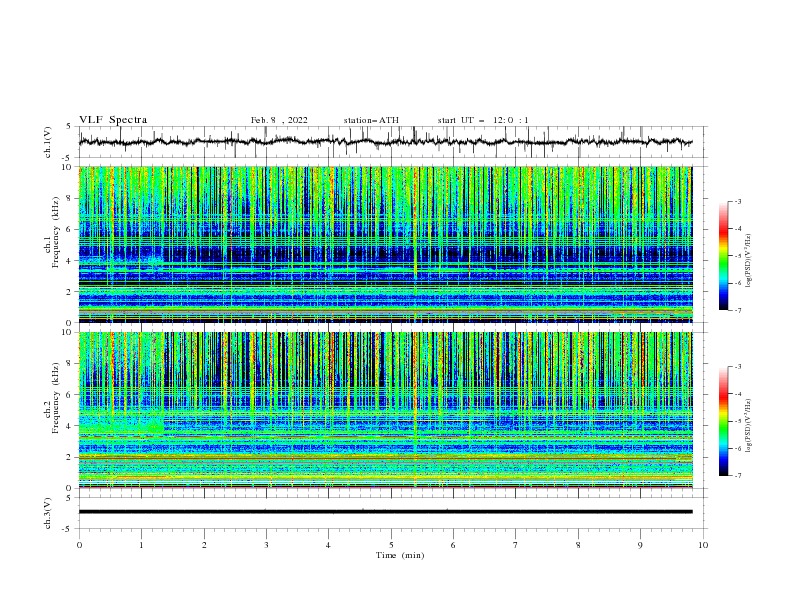Click the "10" tick on time axis
Image resolution: width=792 pixels, height=612 pixels.
point(703,545)
